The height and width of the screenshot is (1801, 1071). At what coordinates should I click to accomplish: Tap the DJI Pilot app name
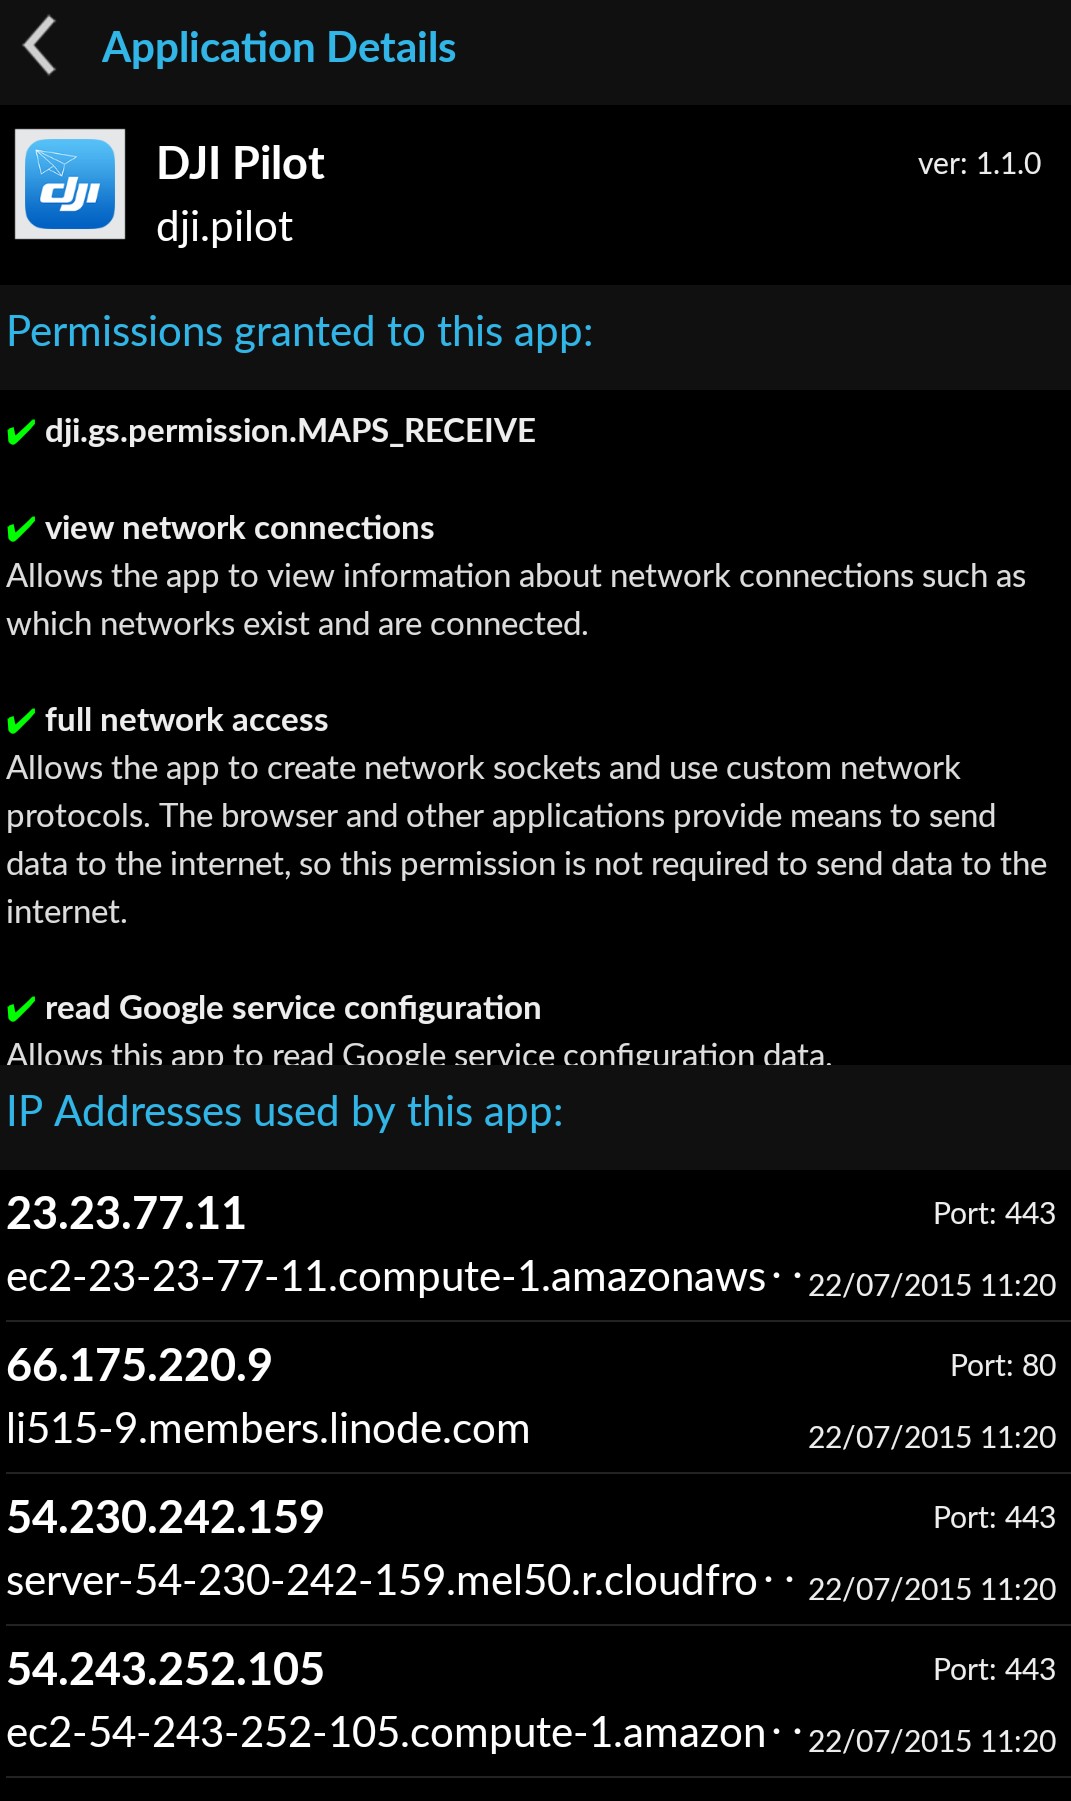click(241, 163)
